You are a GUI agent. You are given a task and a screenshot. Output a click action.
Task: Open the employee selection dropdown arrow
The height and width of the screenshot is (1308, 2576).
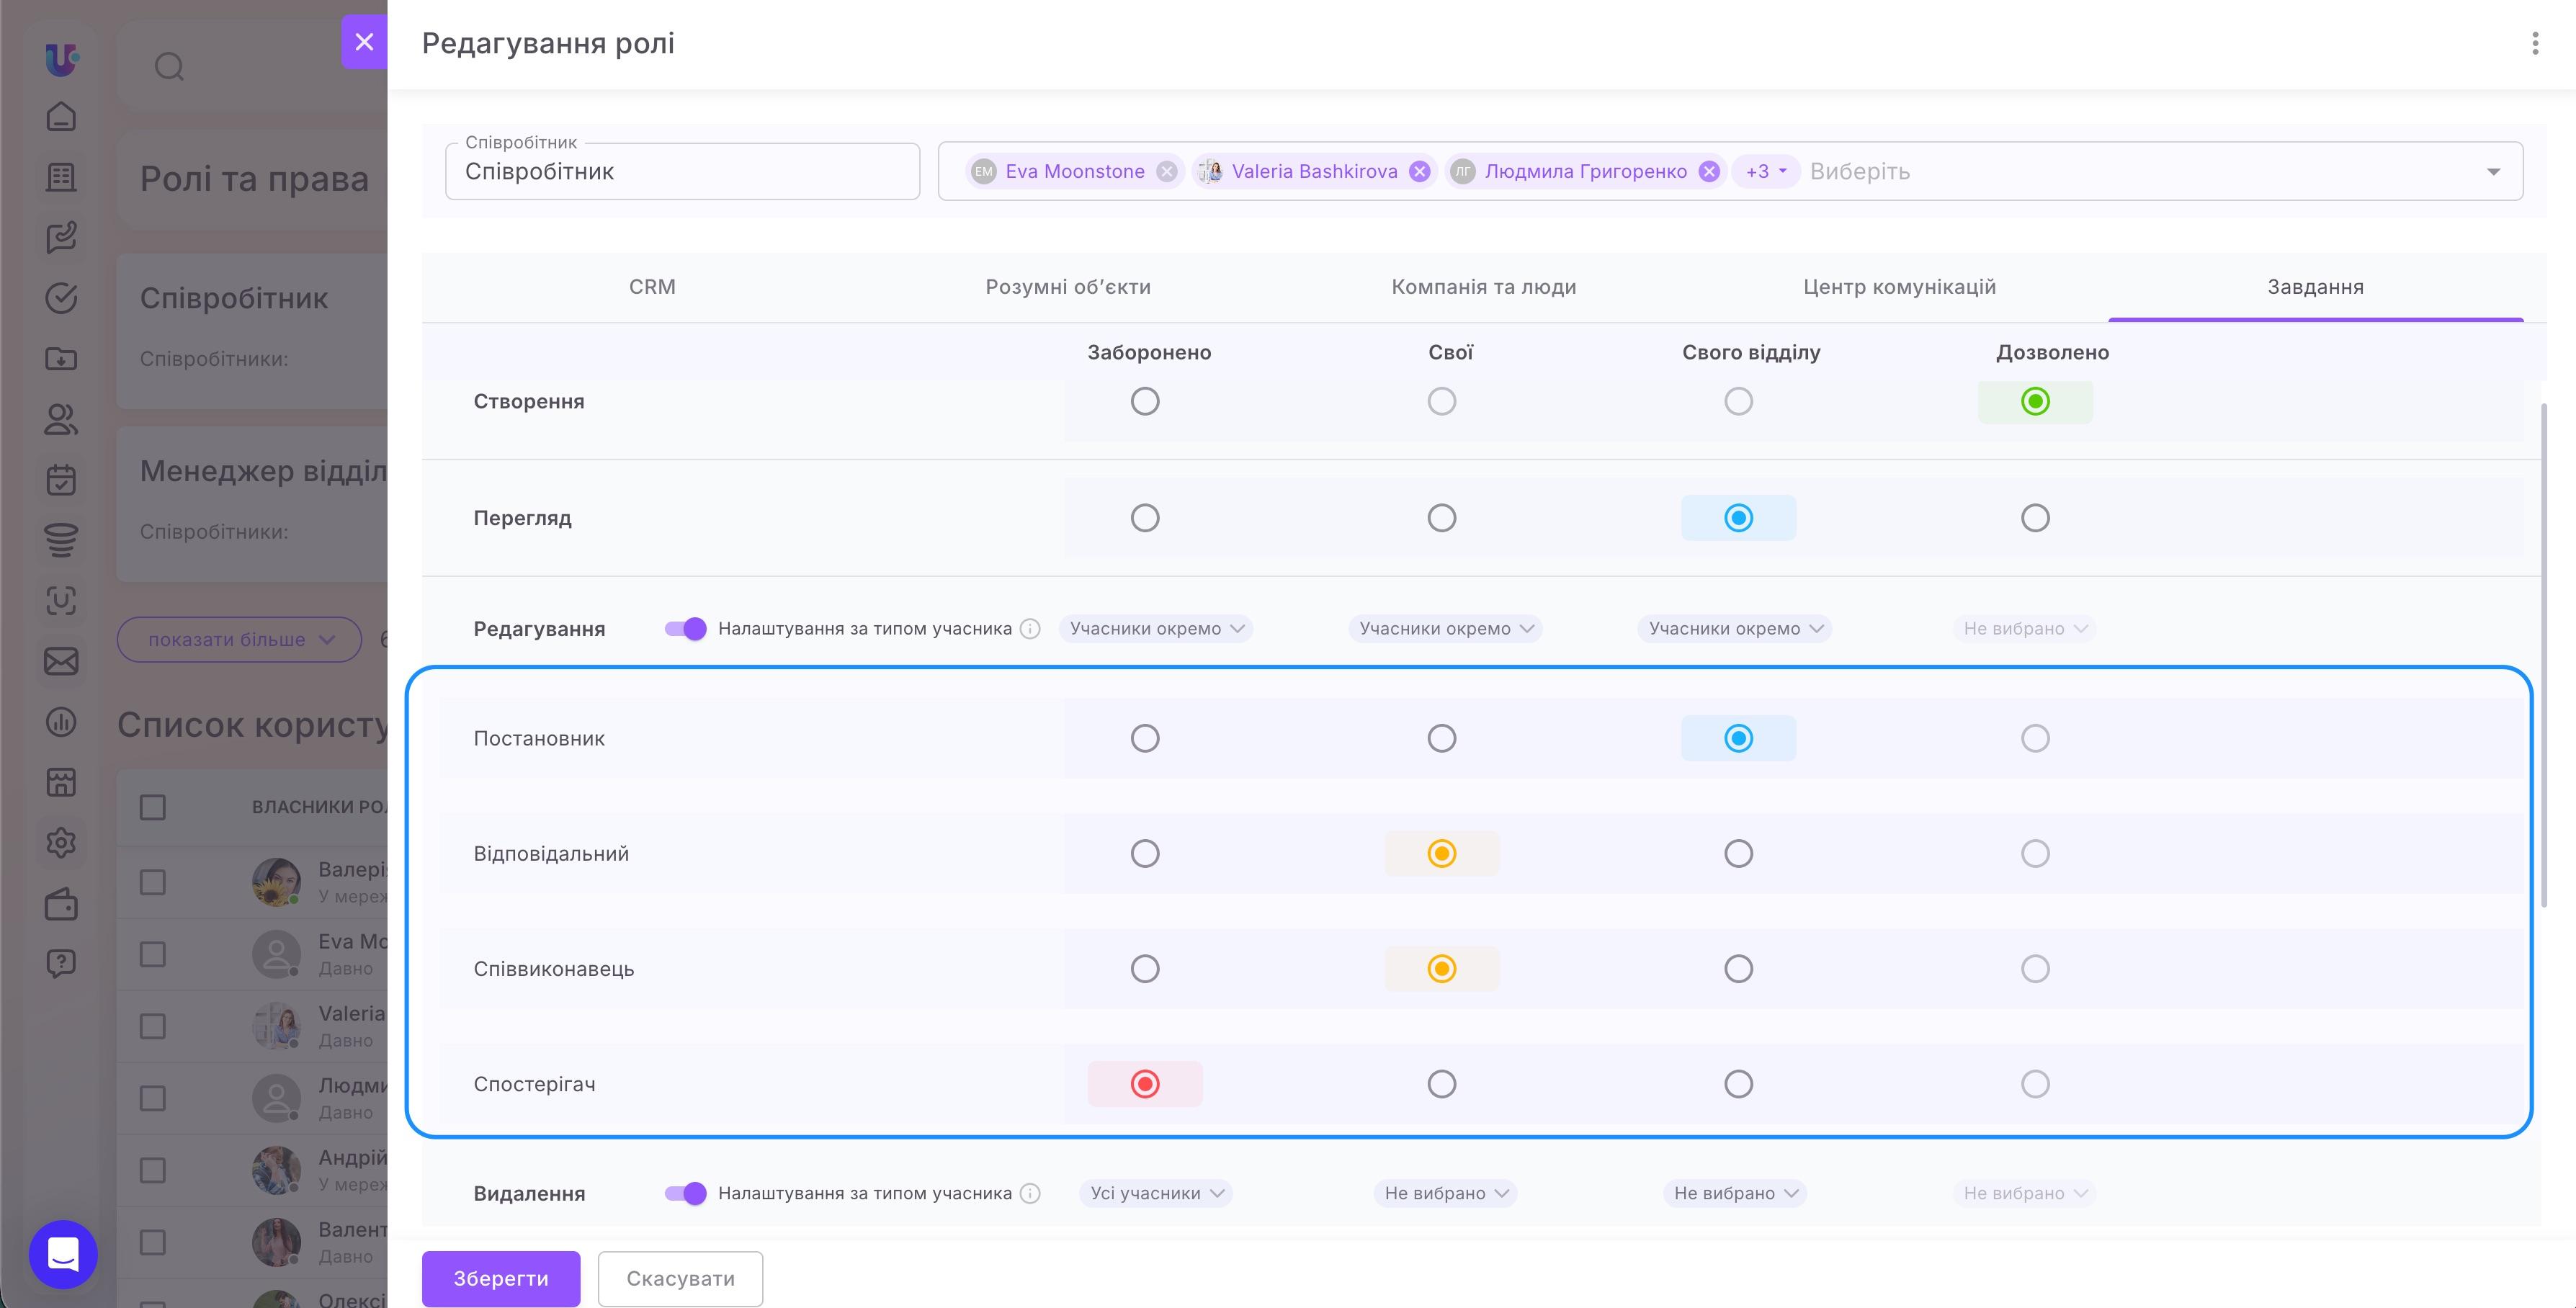point(2493,172)
